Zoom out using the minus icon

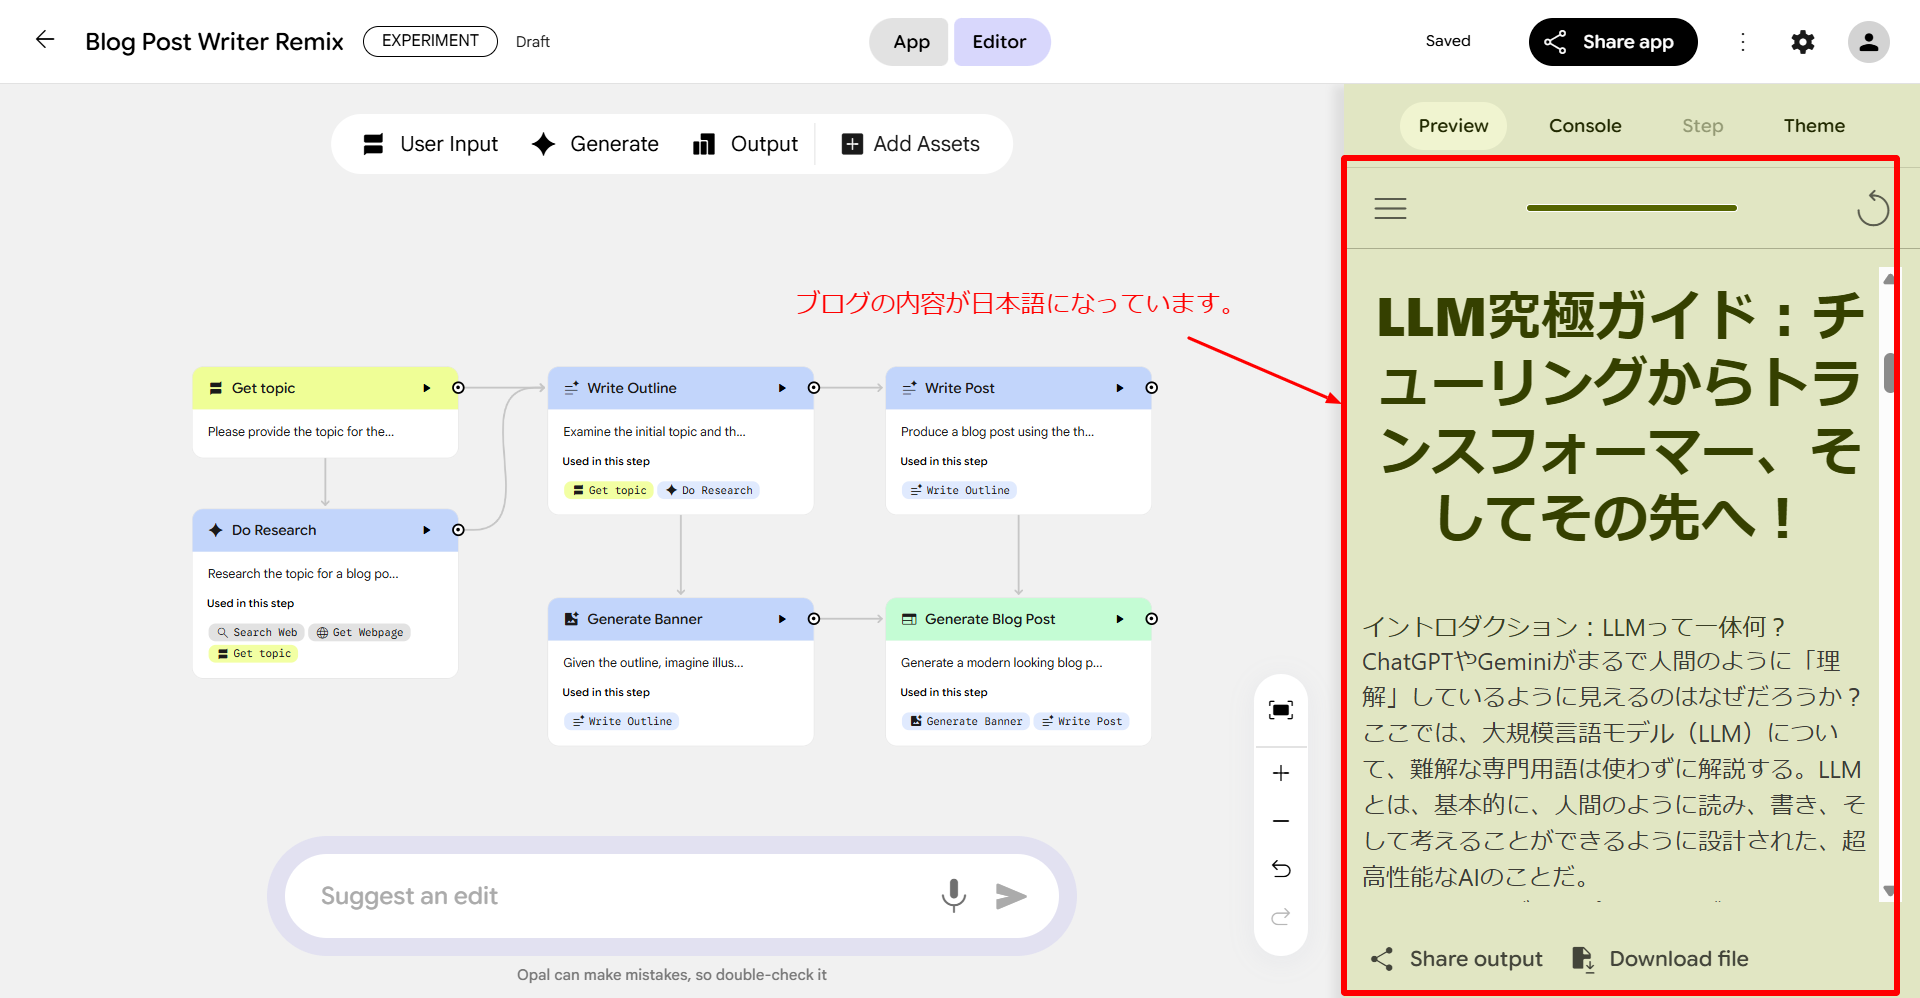pyautogui.click(x=1280, y=821)
